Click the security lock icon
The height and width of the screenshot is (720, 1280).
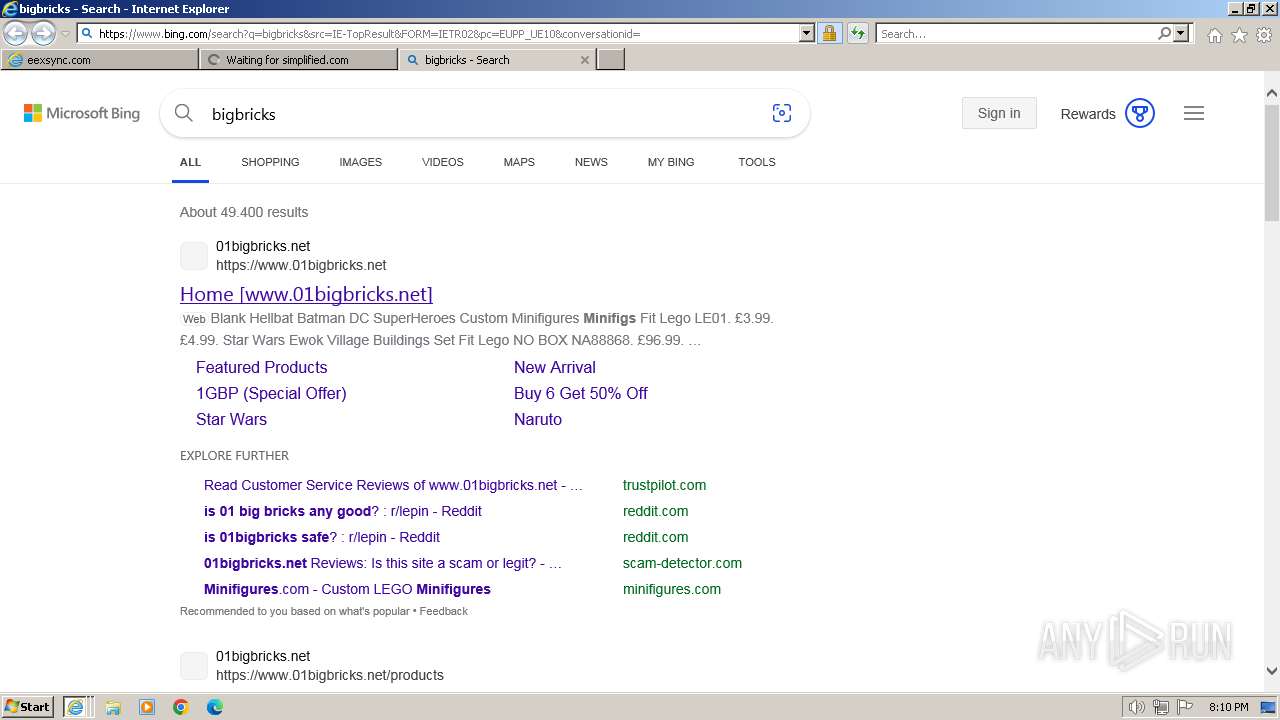(x=829, y=33)
